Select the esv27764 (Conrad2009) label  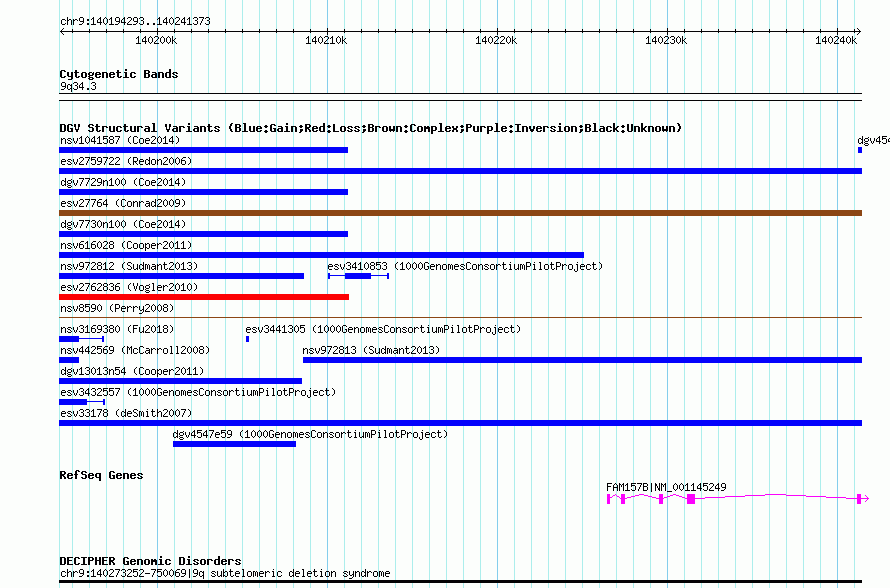(123, 203)
